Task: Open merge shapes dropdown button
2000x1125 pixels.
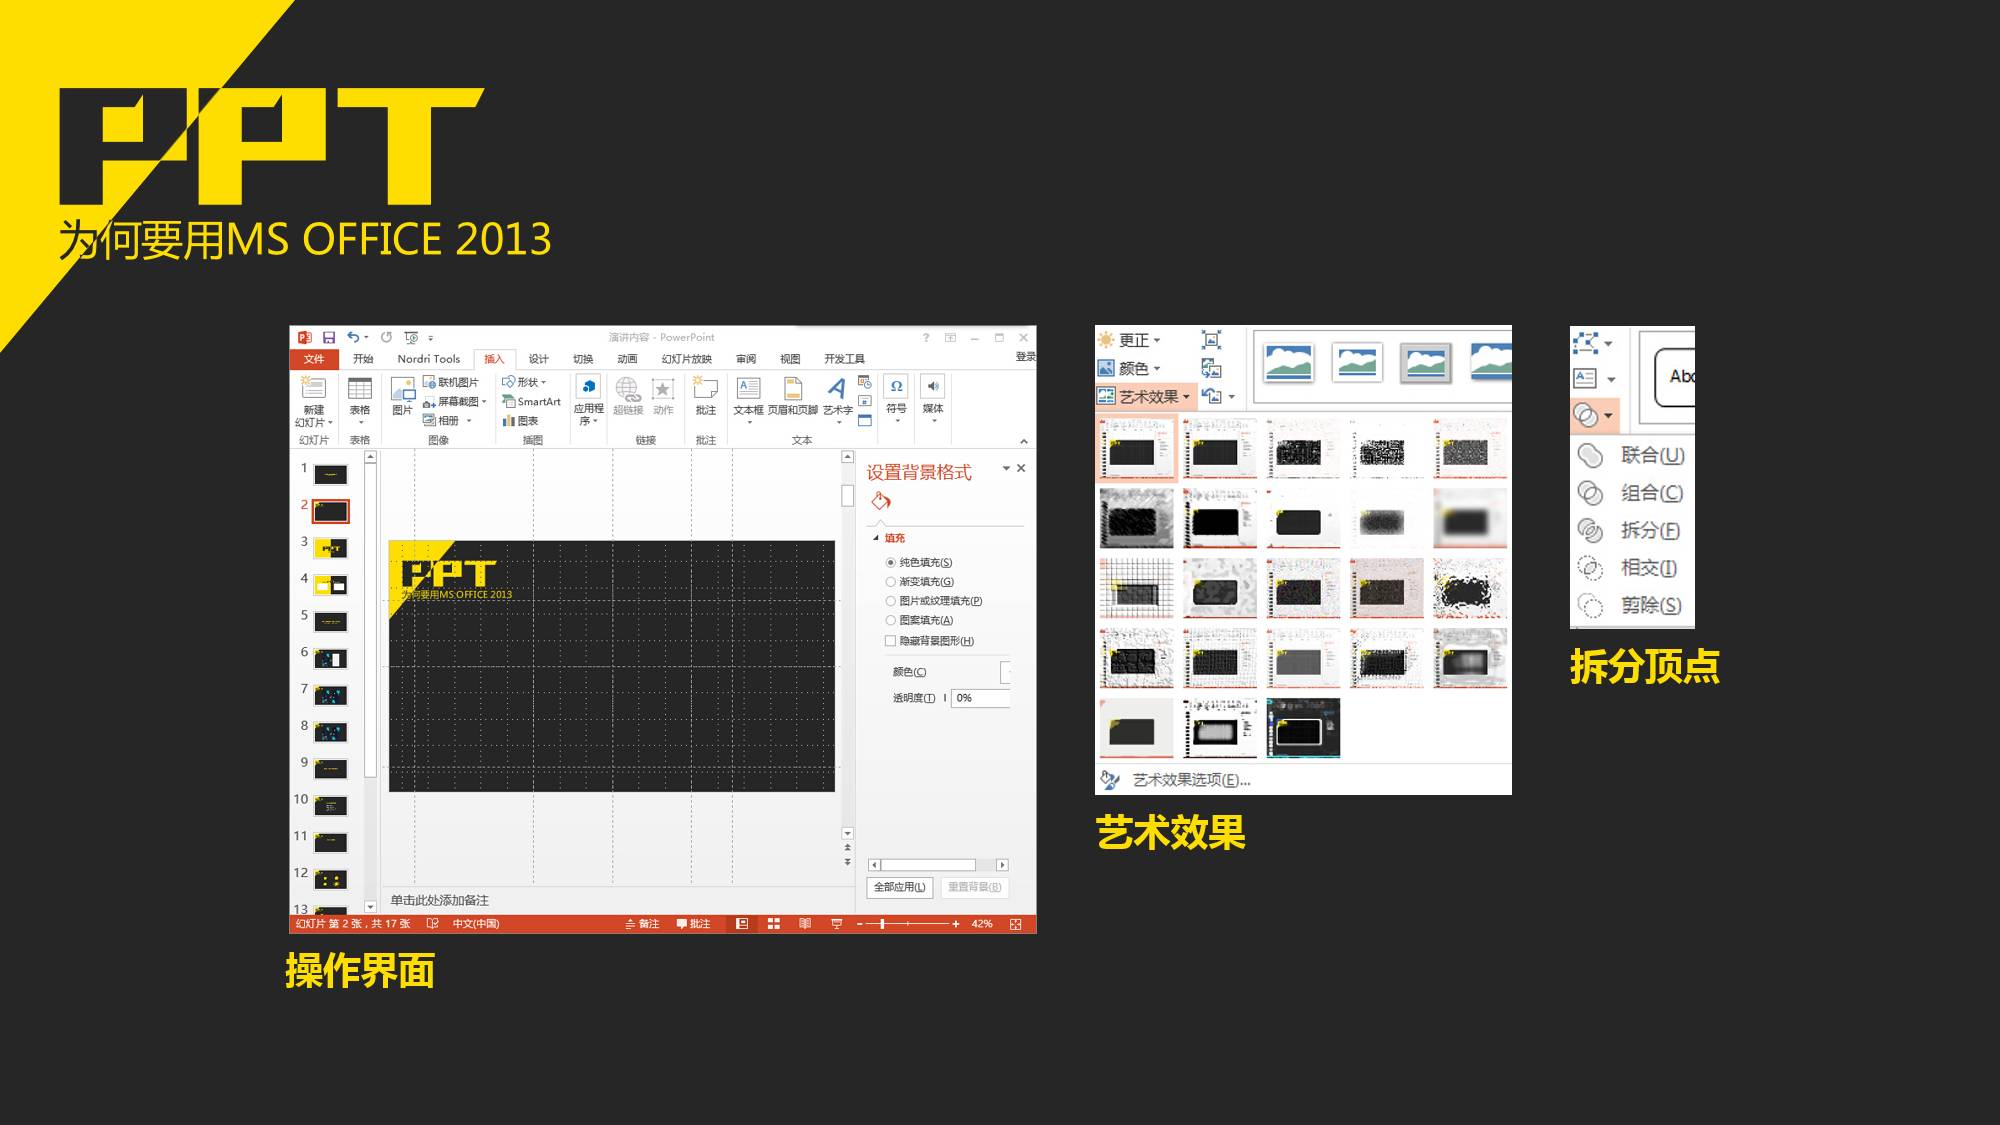Action: point(1594,414)
